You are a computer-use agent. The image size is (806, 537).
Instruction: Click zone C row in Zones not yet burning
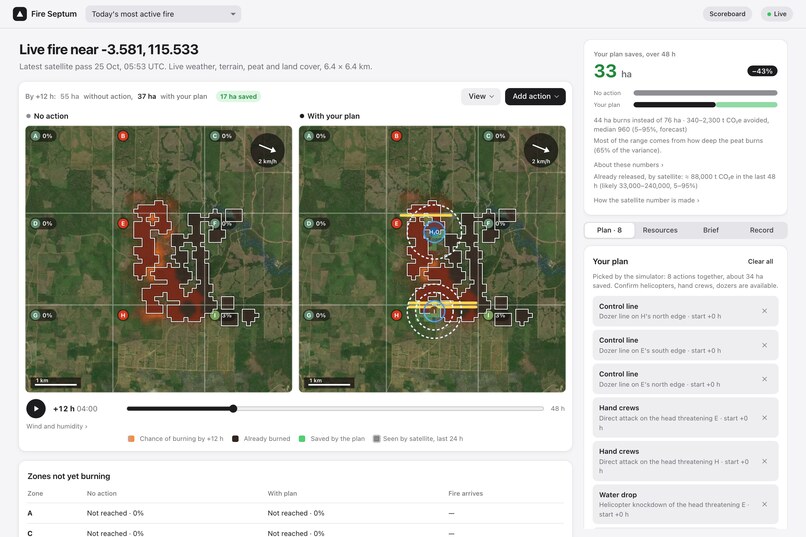click(x=296, y=532)
